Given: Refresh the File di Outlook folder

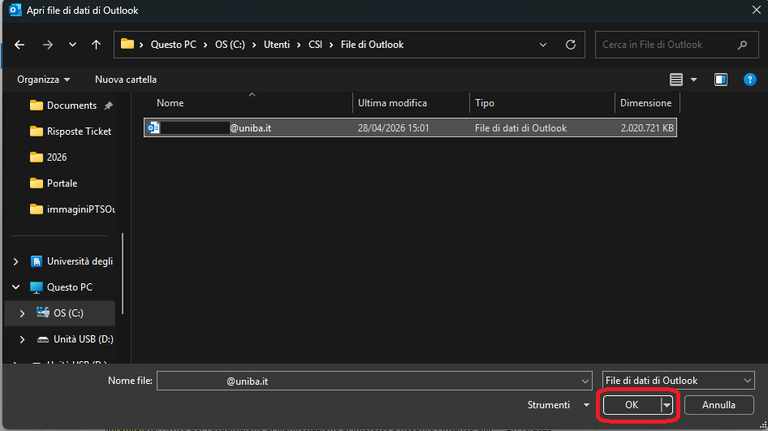Looking at the screenshot, I should click(x=571, y=45).
